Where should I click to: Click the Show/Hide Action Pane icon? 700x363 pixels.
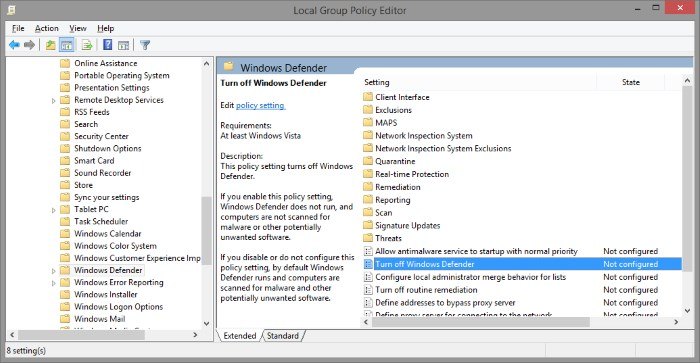[x=124, y=45]
